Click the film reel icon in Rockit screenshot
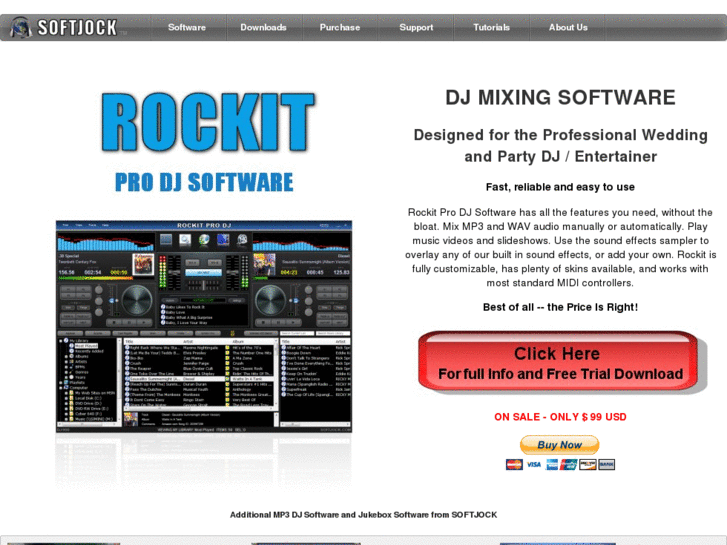This screenshot has height=545, width=727. [242, 239]
